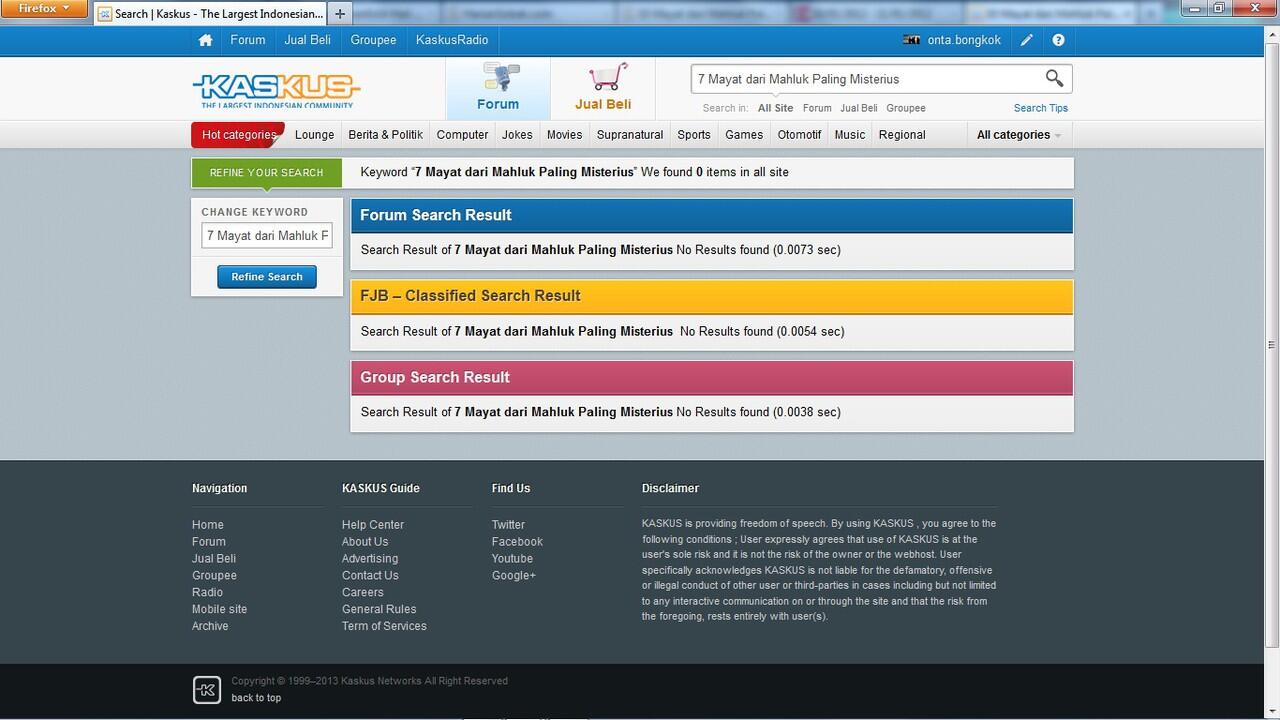Open Jual Beli in the top bar
Screen dimensions: 1280x720
pos(307,40)
